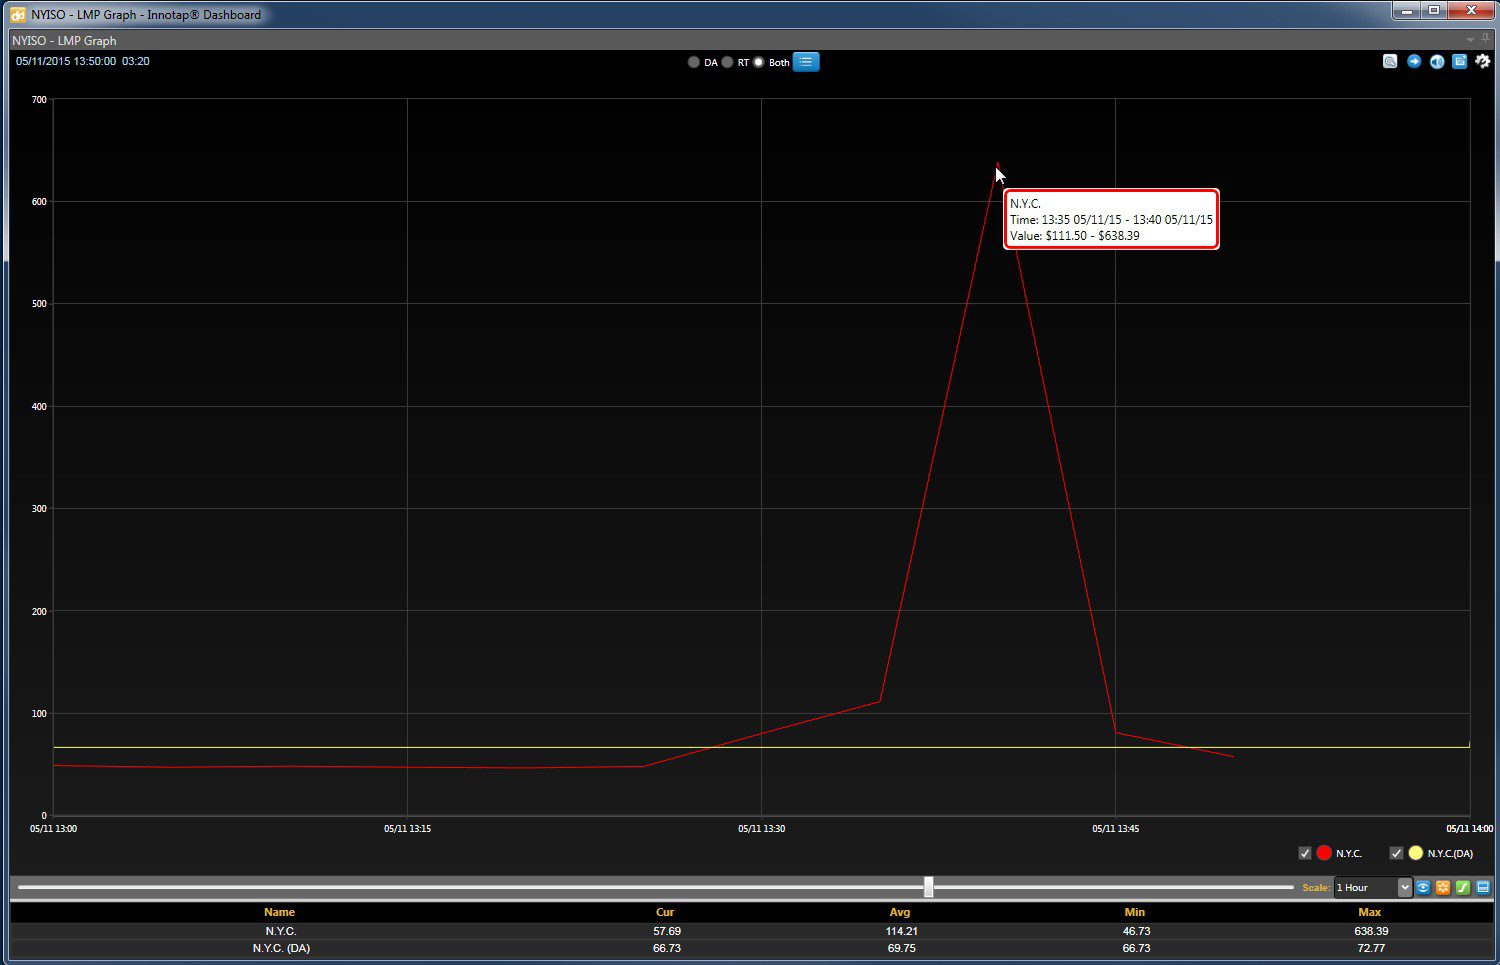Viewport: 1500px width, 965px height.
Task: Click the 05/11 13:45 axis label
Action: click(1115, 829)
